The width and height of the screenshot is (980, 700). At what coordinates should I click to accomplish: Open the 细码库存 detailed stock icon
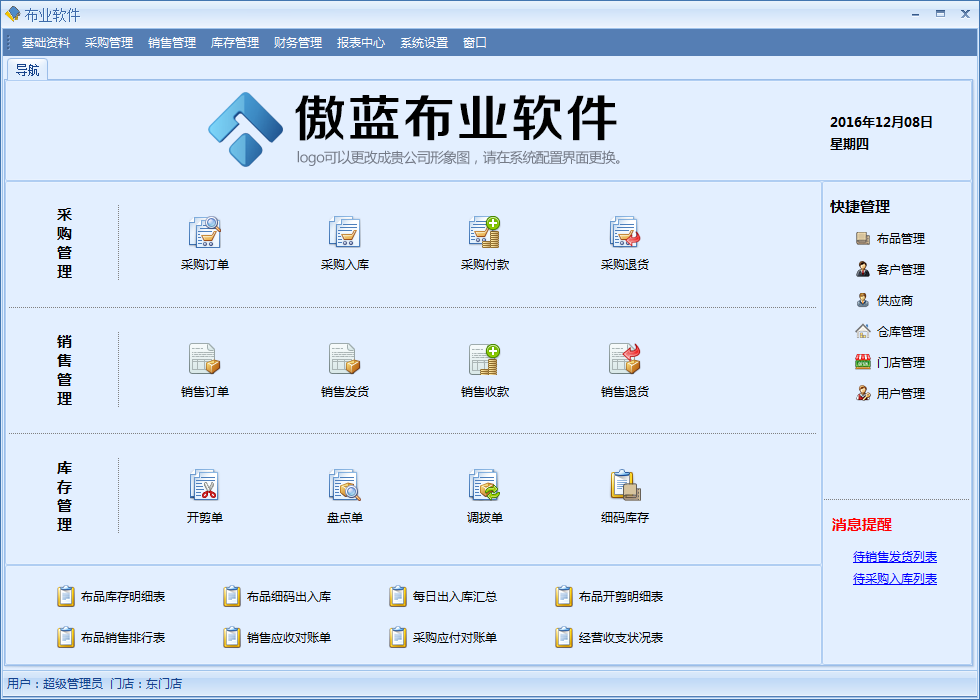click(x=625, y=486)
